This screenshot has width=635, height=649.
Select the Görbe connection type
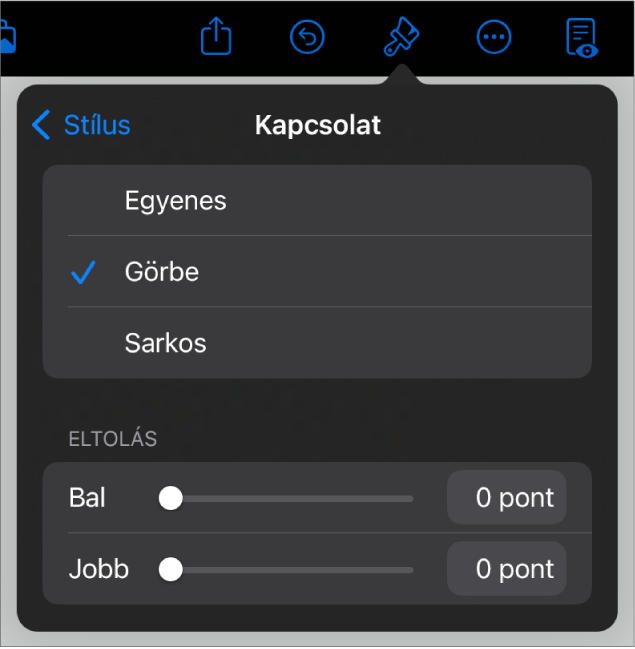pos(162,272)
